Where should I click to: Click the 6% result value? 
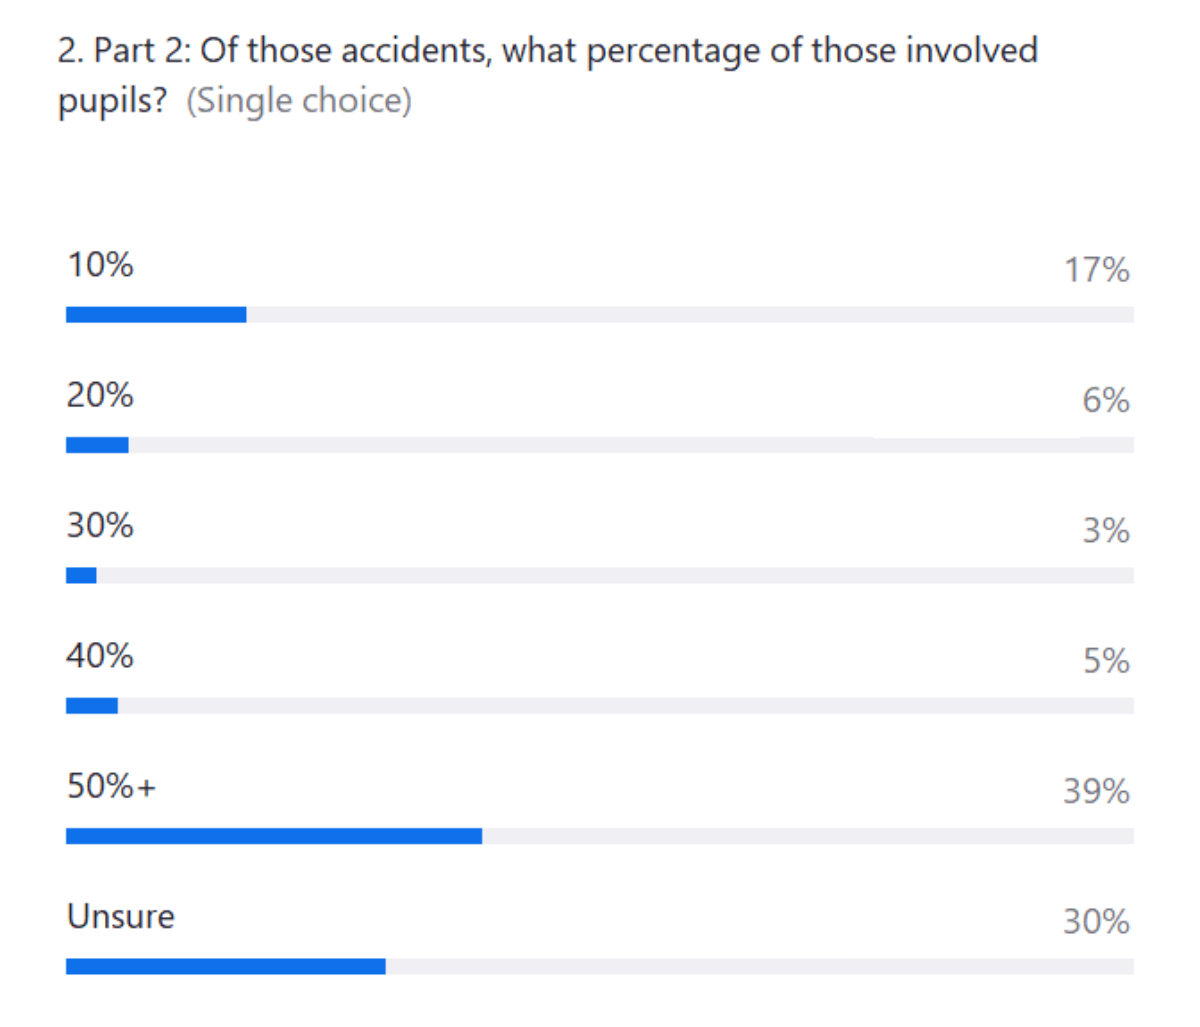click(1105, 400)
